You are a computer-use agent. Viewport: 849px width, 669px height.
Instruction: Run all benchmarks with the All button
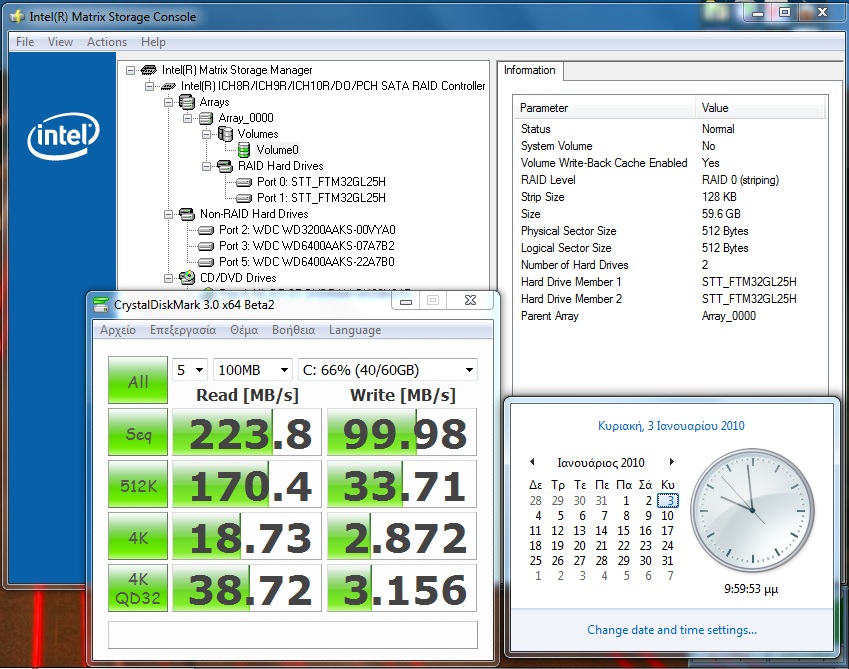coord(138,380)
